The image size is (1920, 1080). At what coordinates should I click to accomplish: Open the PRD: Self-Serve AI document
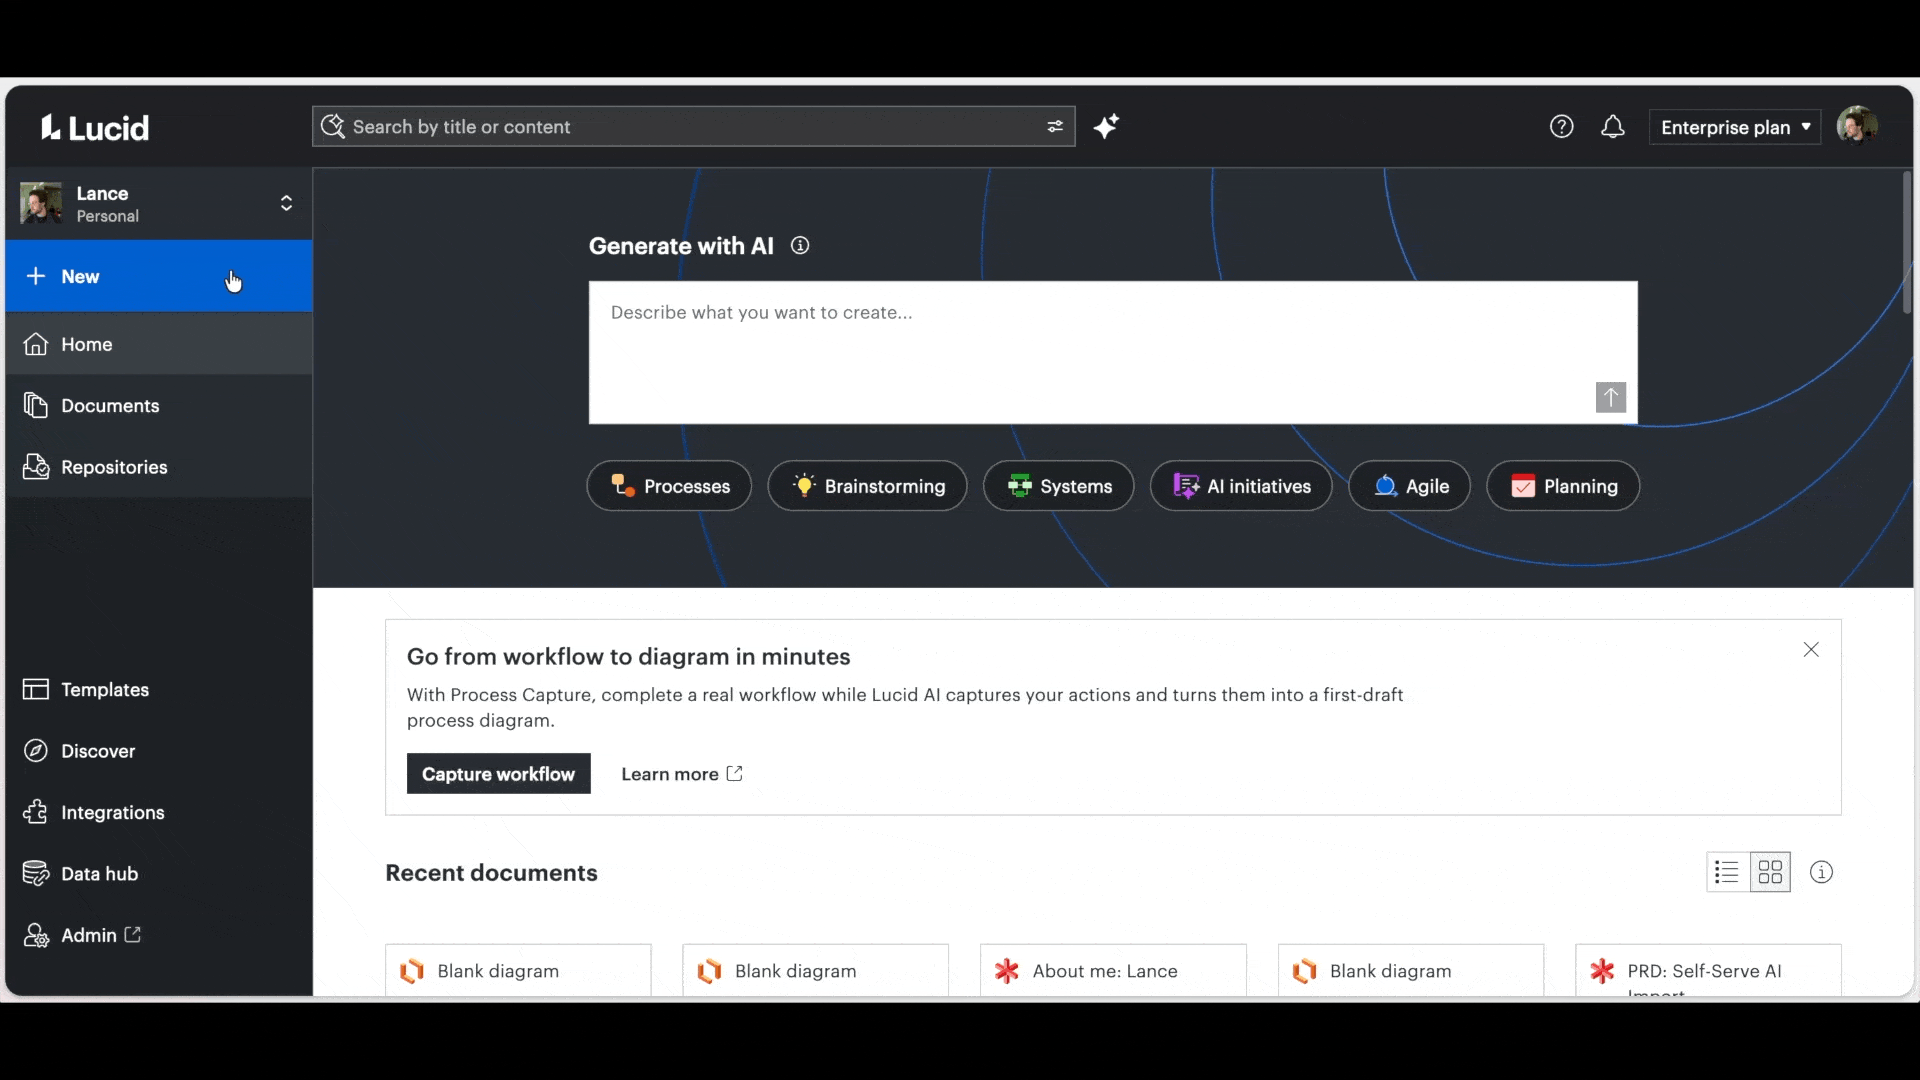click(1708, 970)
